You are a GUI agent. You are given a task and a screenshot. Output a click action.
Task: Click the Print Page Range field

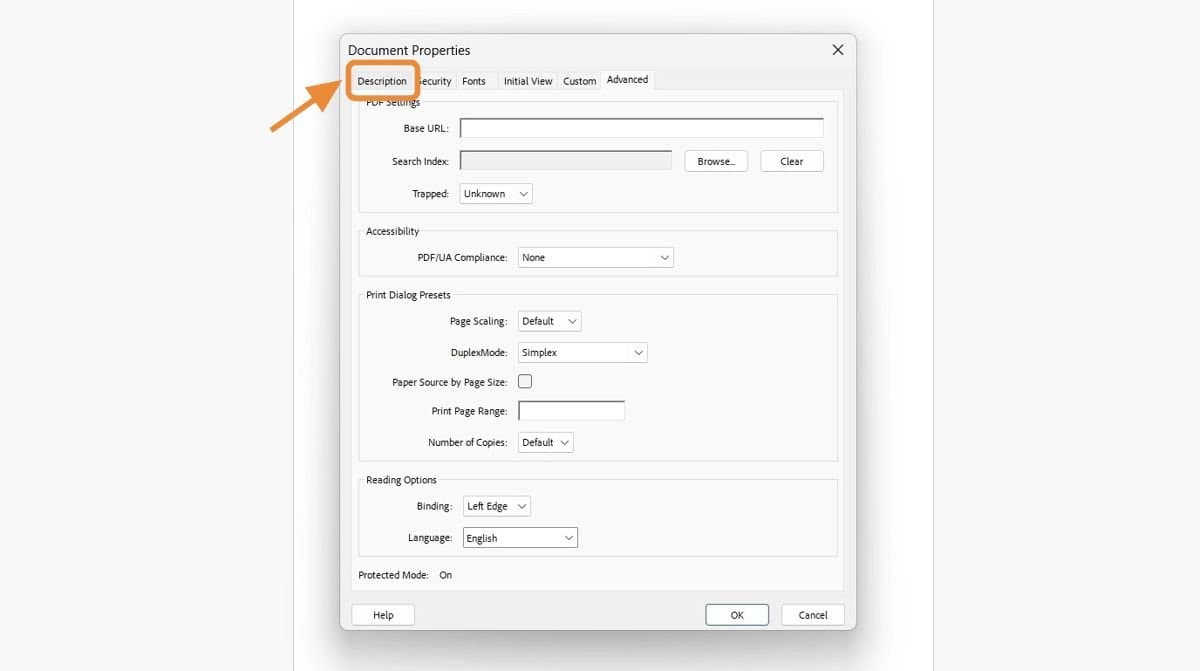[x=571, y=410]
